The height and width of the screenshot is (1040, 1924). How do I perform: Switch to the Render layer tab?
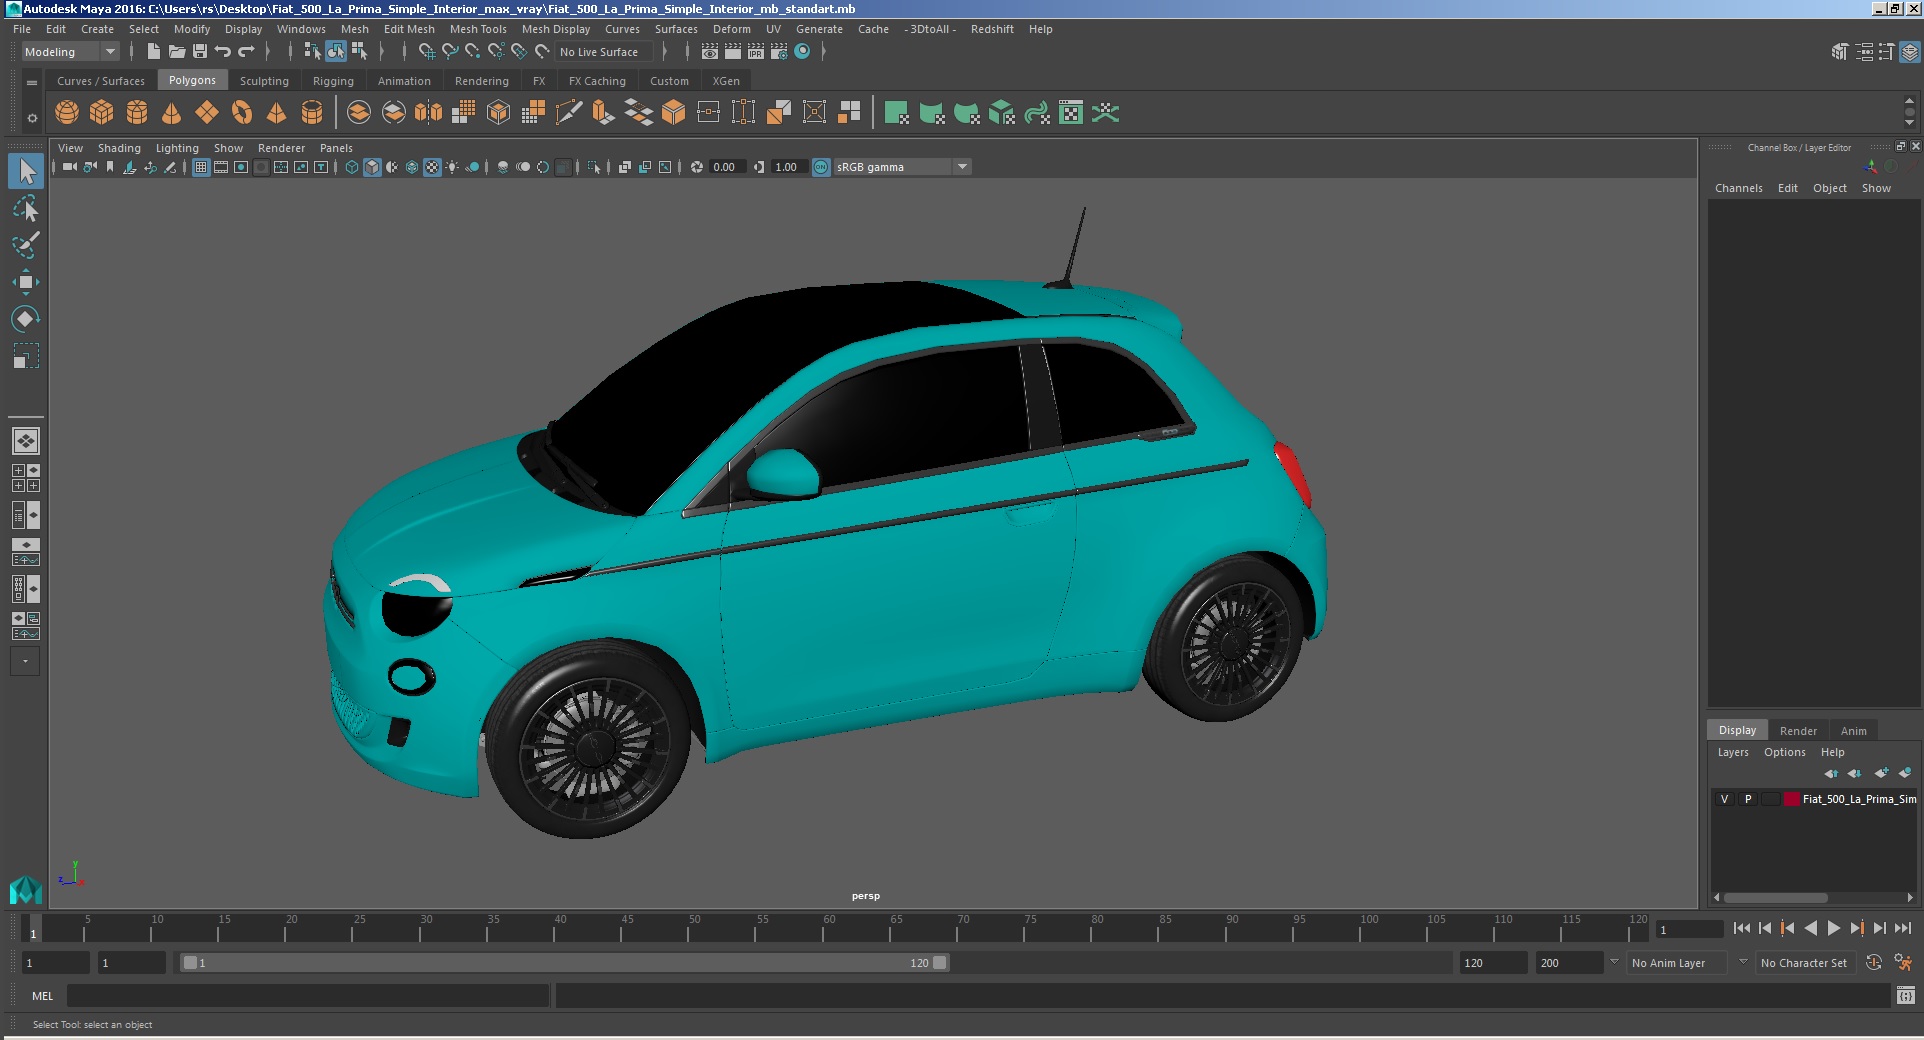pyautogui.click(x=1798, y=731)
